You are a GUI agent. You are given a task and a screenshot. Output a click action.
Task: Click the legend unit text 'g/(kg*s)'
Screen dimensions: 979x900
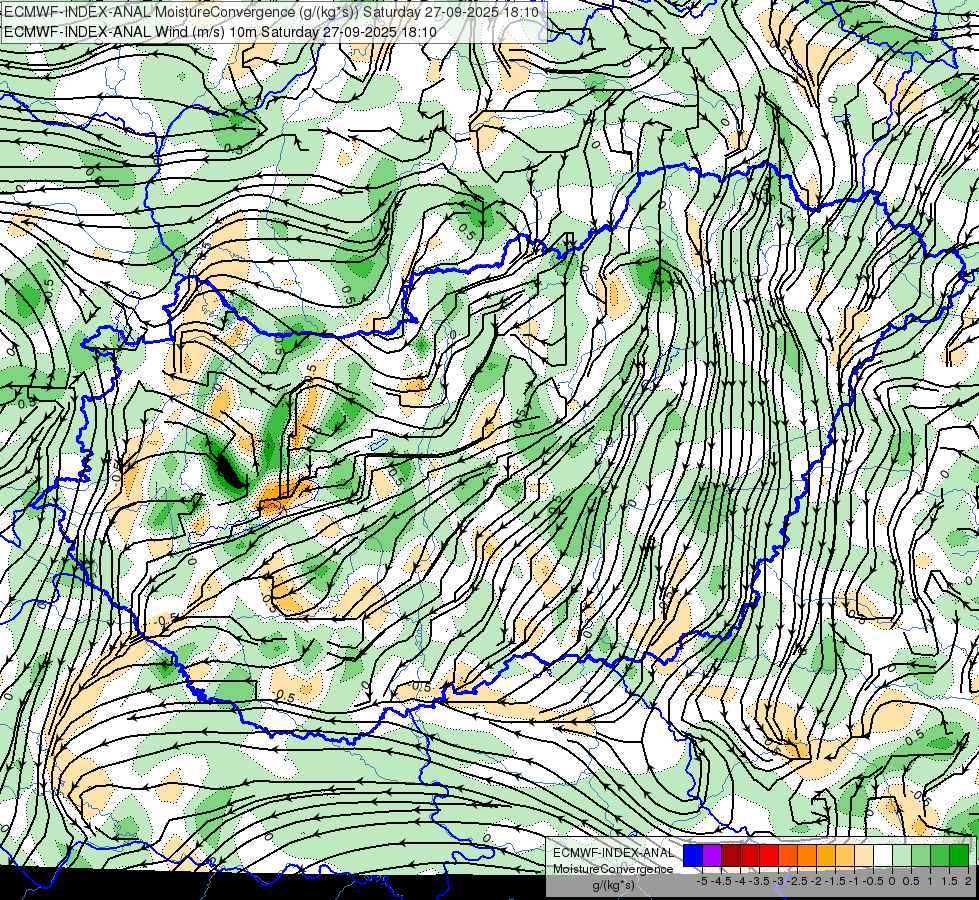[x=613, y=885]
